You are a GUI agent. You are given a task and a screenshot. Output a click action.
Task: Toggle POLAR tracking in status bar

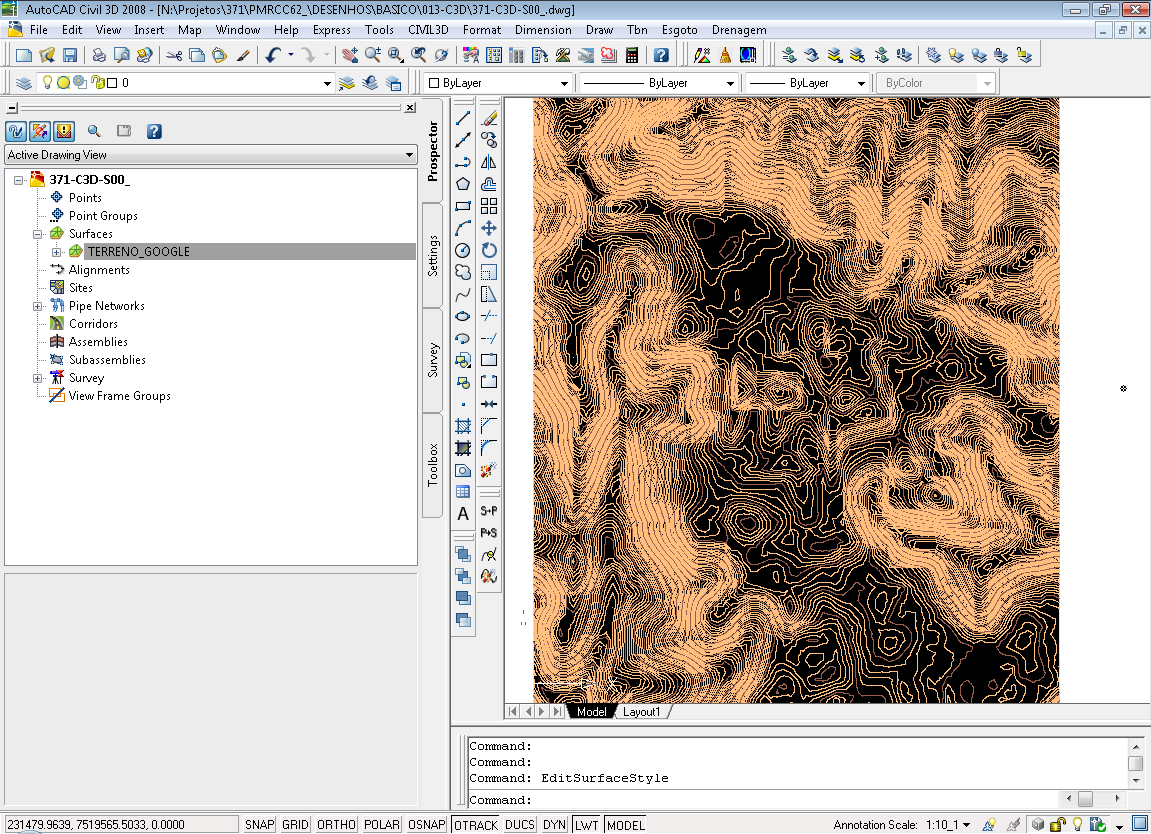click(382, 825)
